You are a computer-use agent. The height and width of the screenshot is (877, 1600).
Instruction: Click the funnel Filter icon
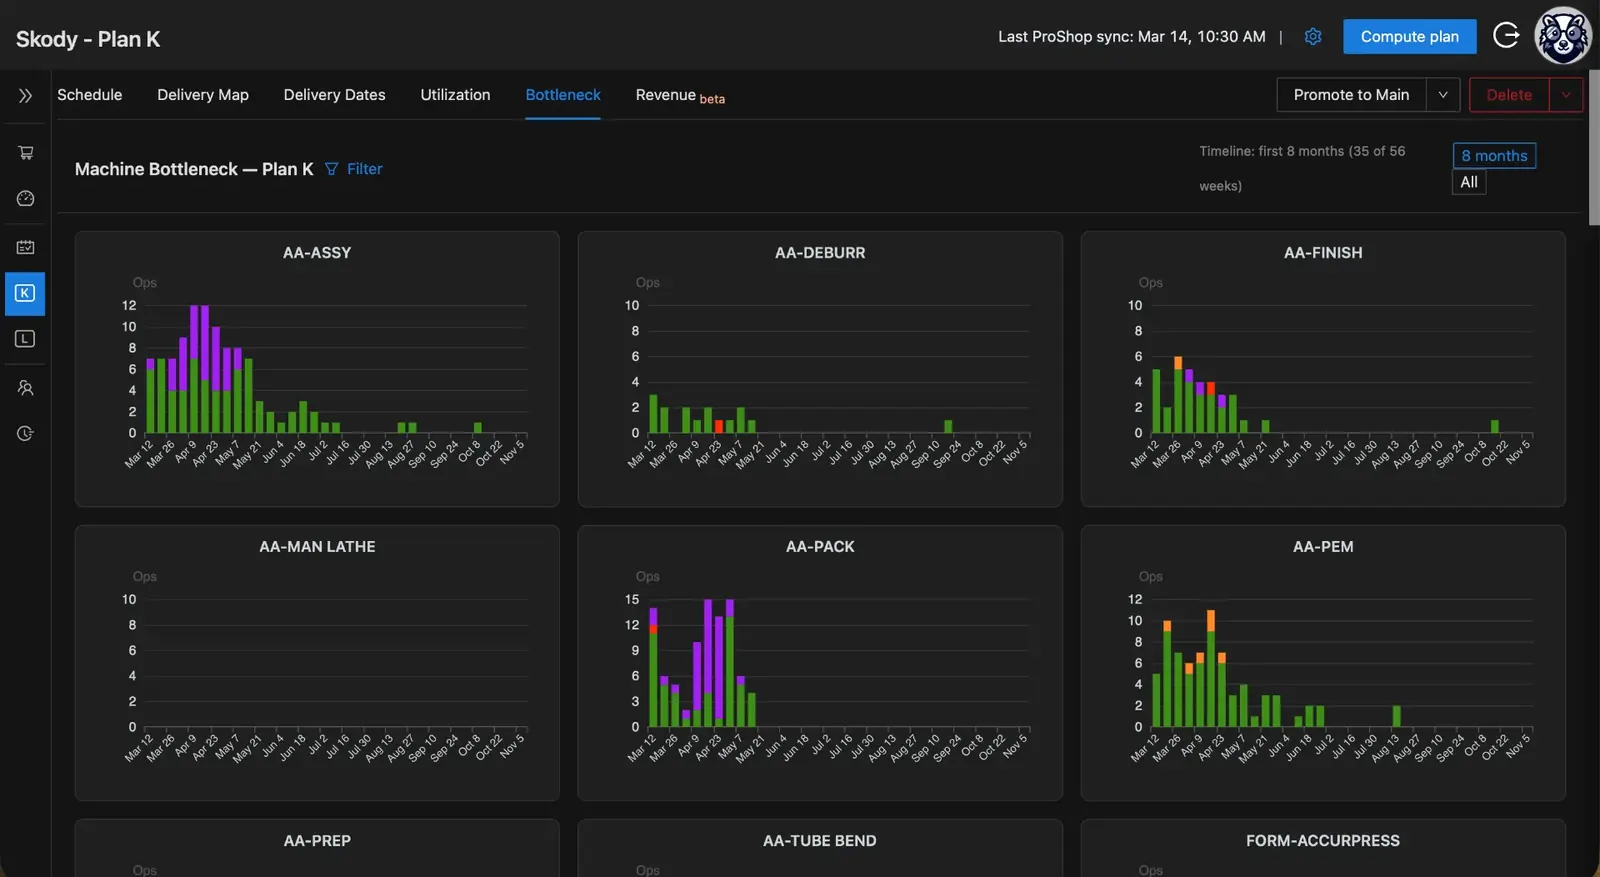(332, 169)
